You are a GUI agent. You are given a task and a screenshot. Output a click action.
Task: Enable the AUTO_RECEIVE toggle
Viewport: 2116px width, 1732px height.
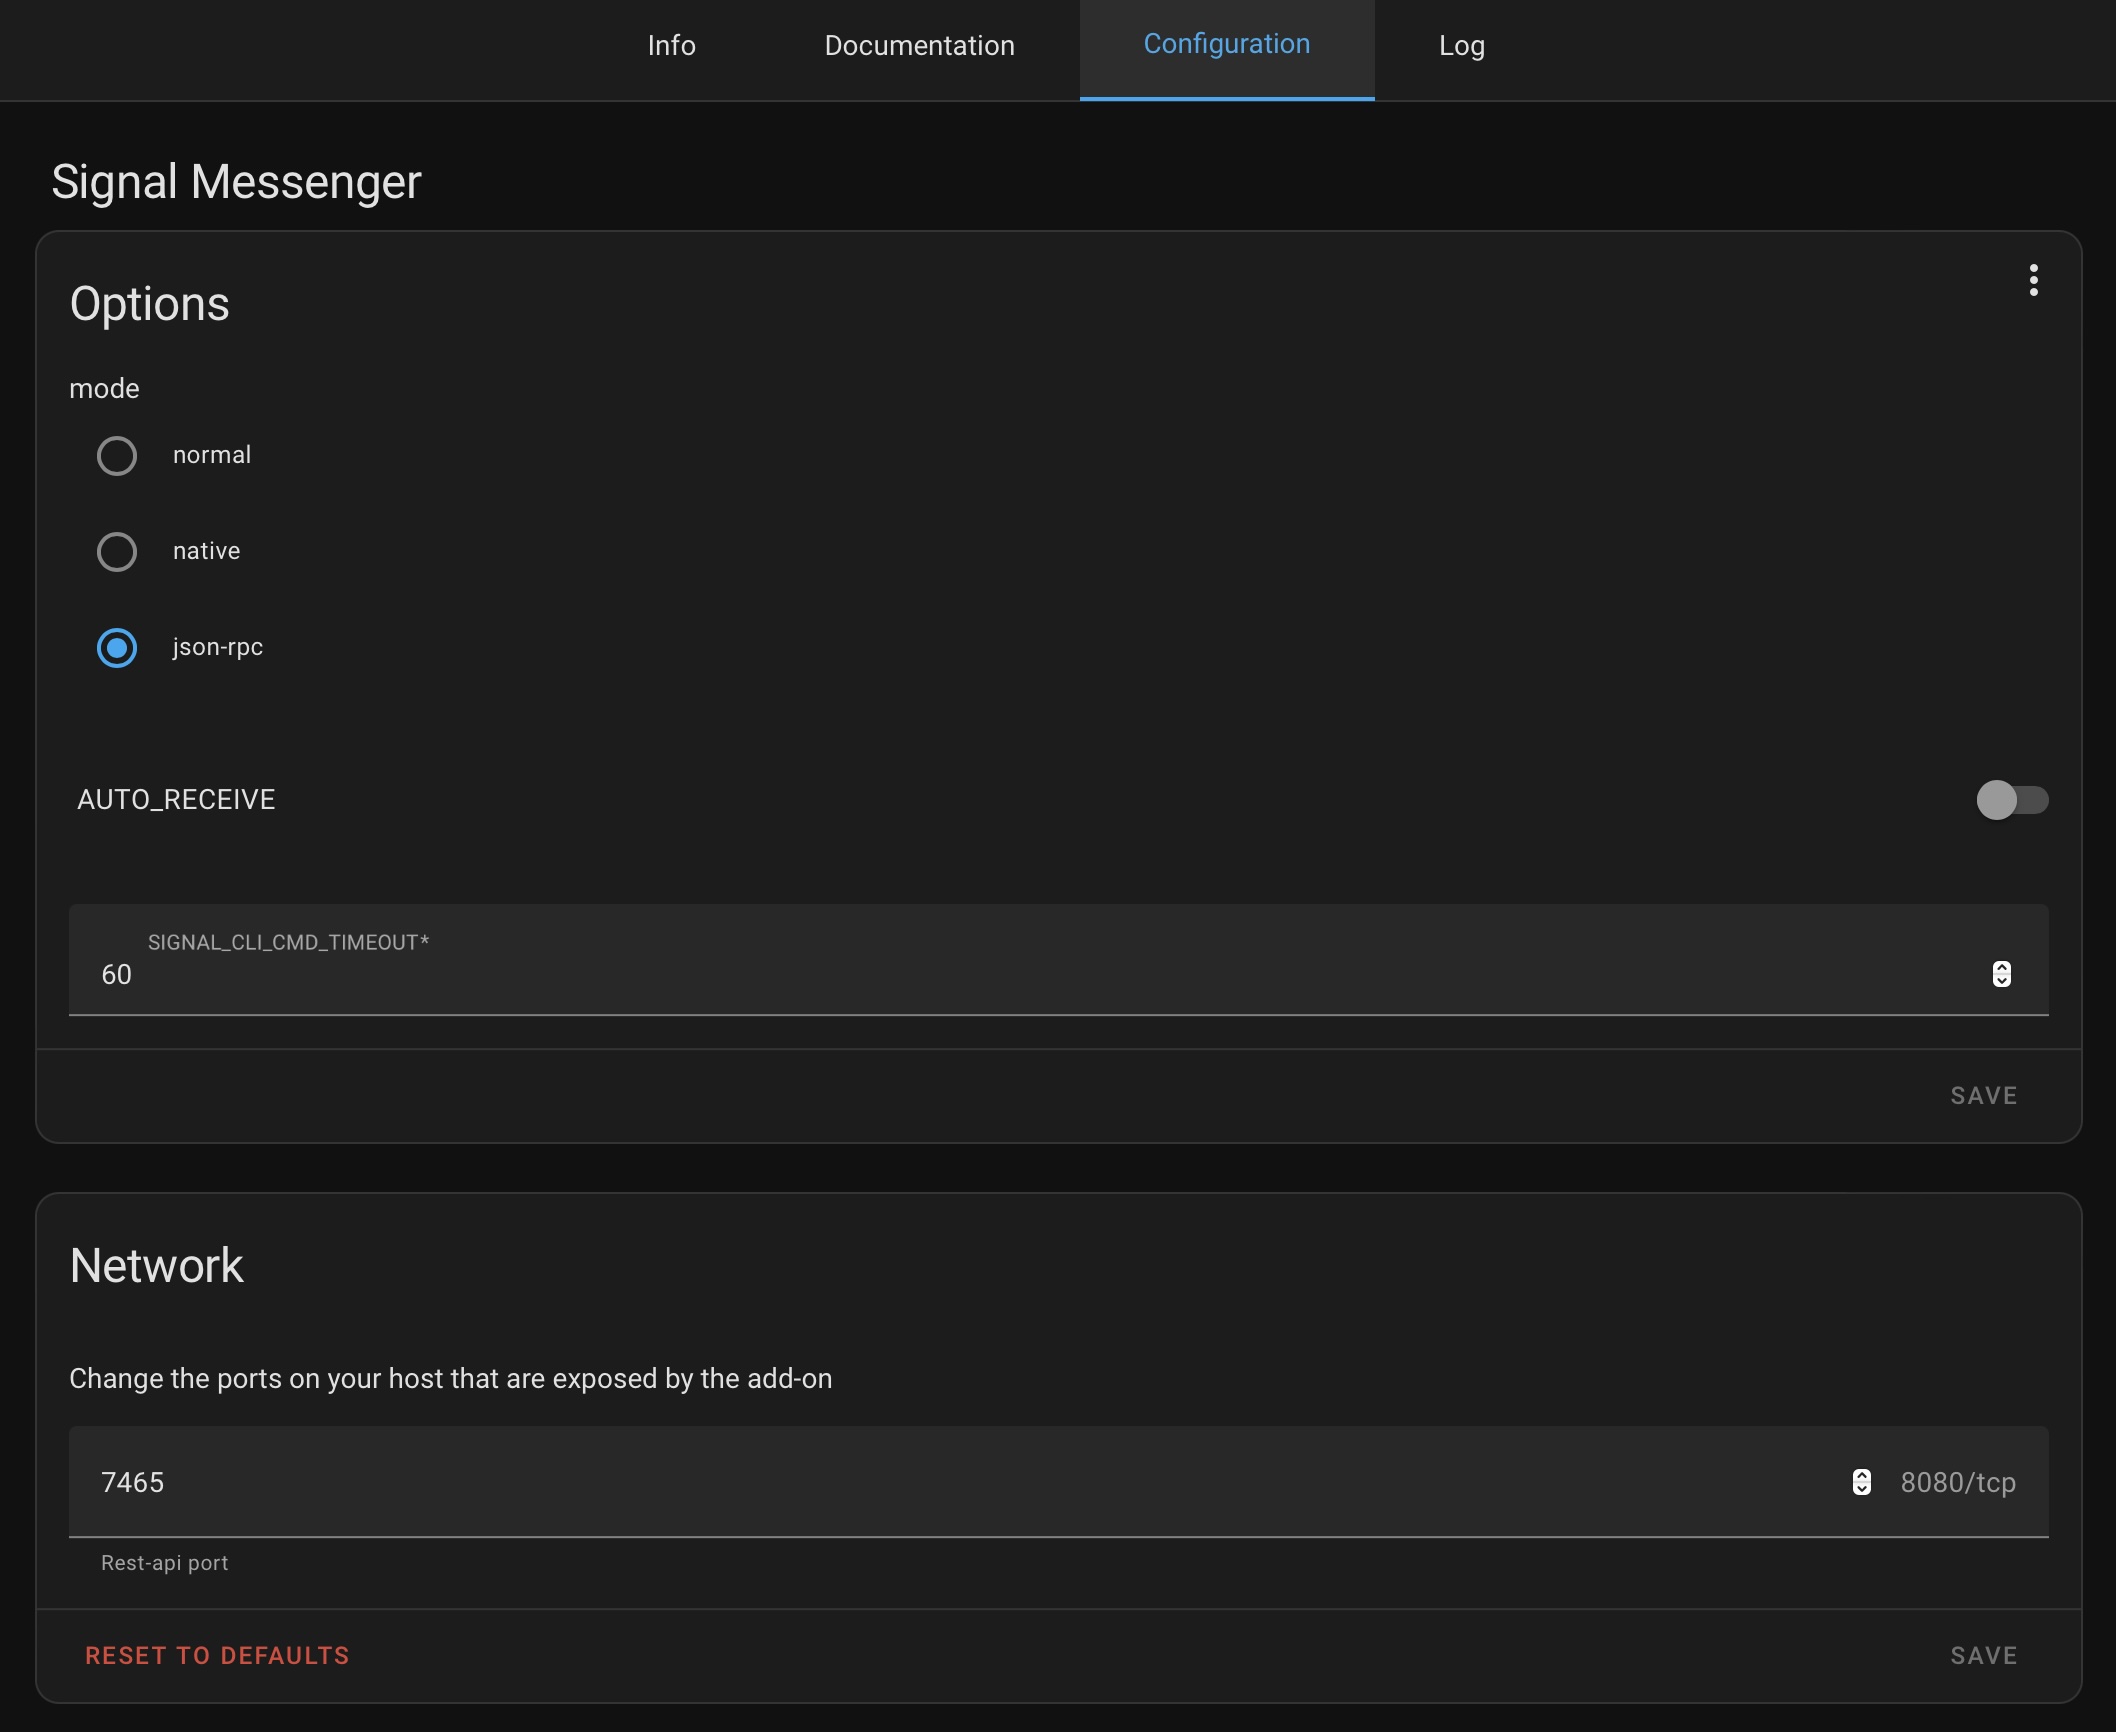2012,800
